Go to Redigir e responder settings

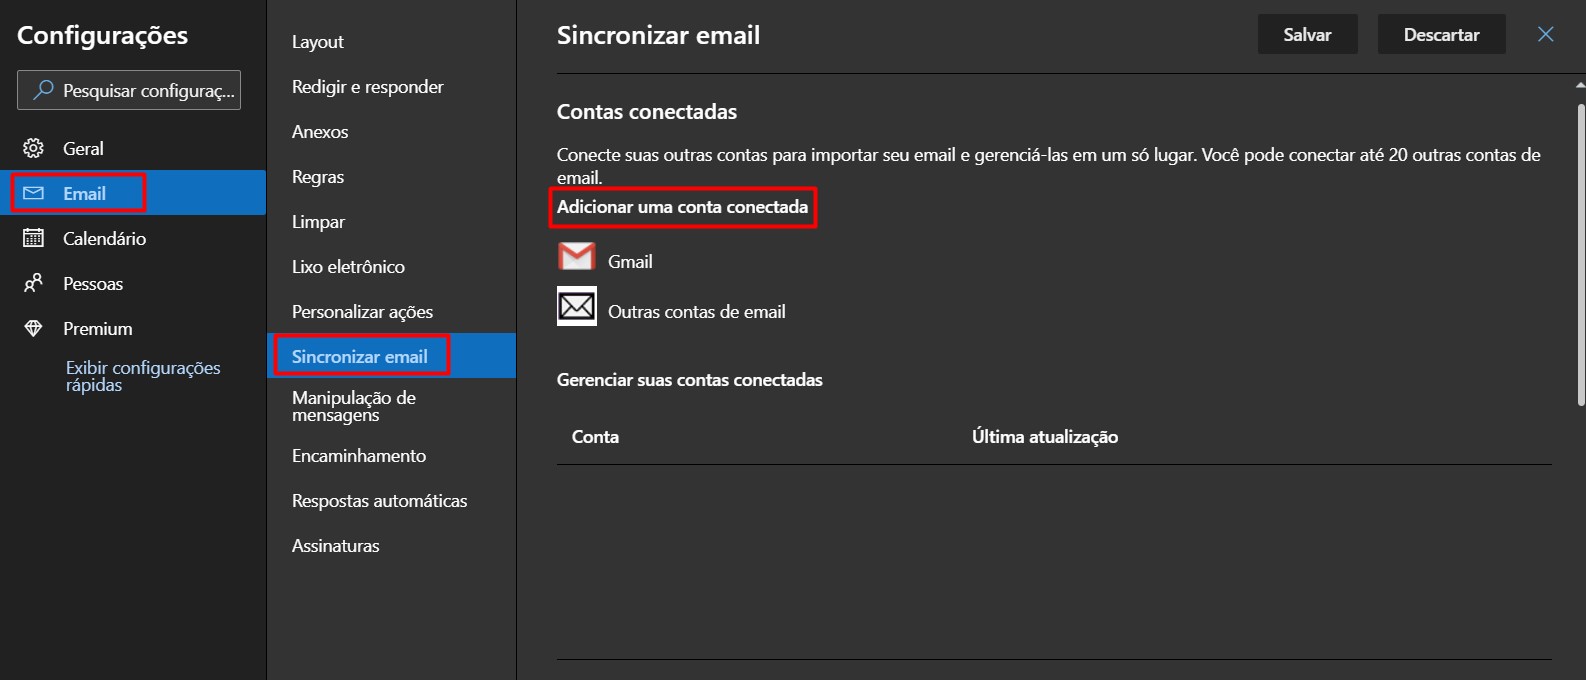[367, 87]
